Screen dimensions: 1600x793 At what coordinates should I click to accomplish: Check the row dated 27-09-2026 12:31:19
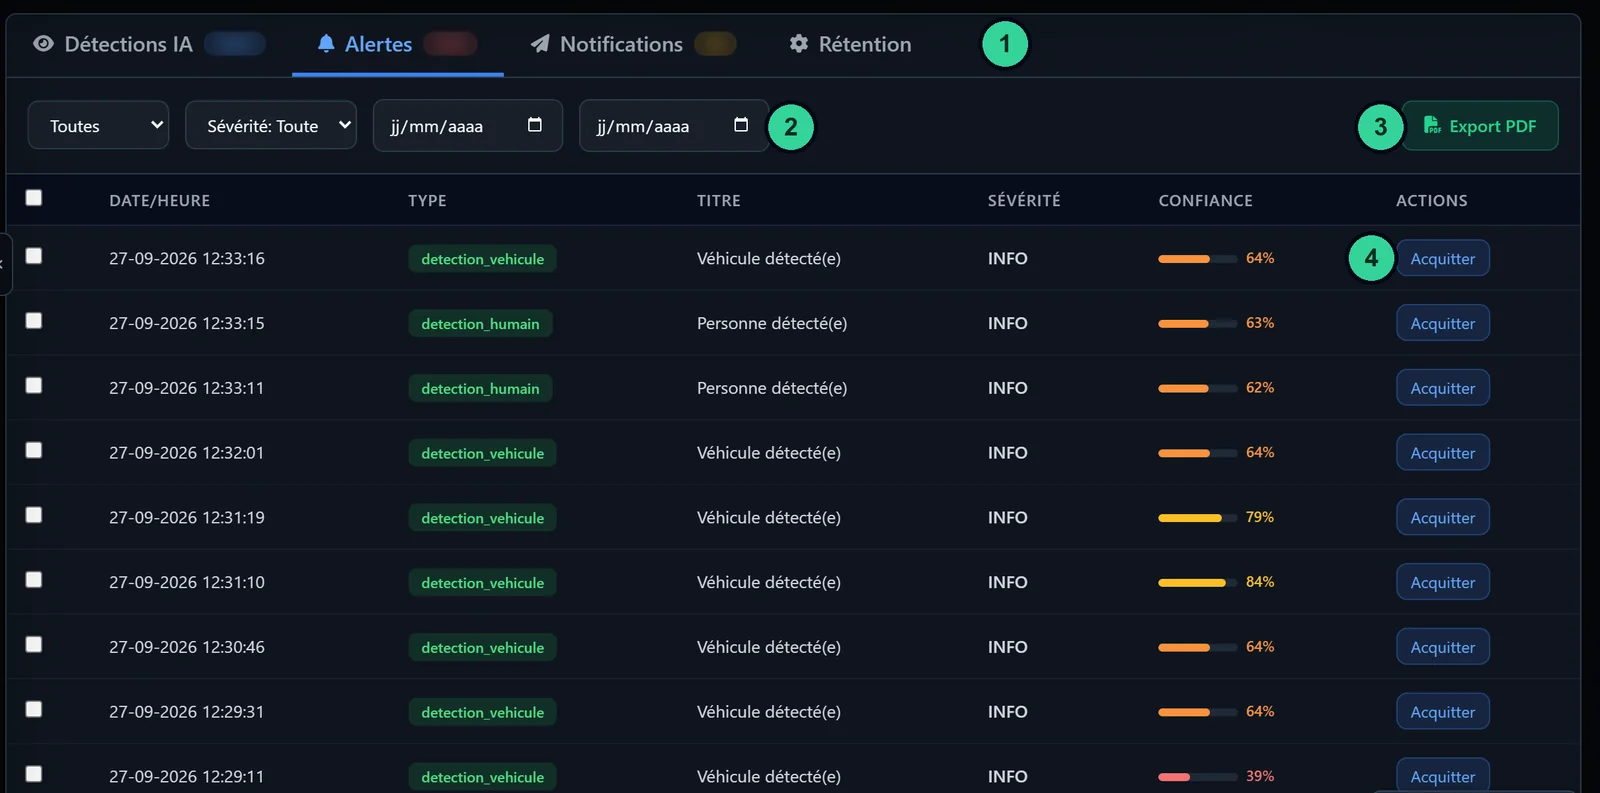[34, 515]
